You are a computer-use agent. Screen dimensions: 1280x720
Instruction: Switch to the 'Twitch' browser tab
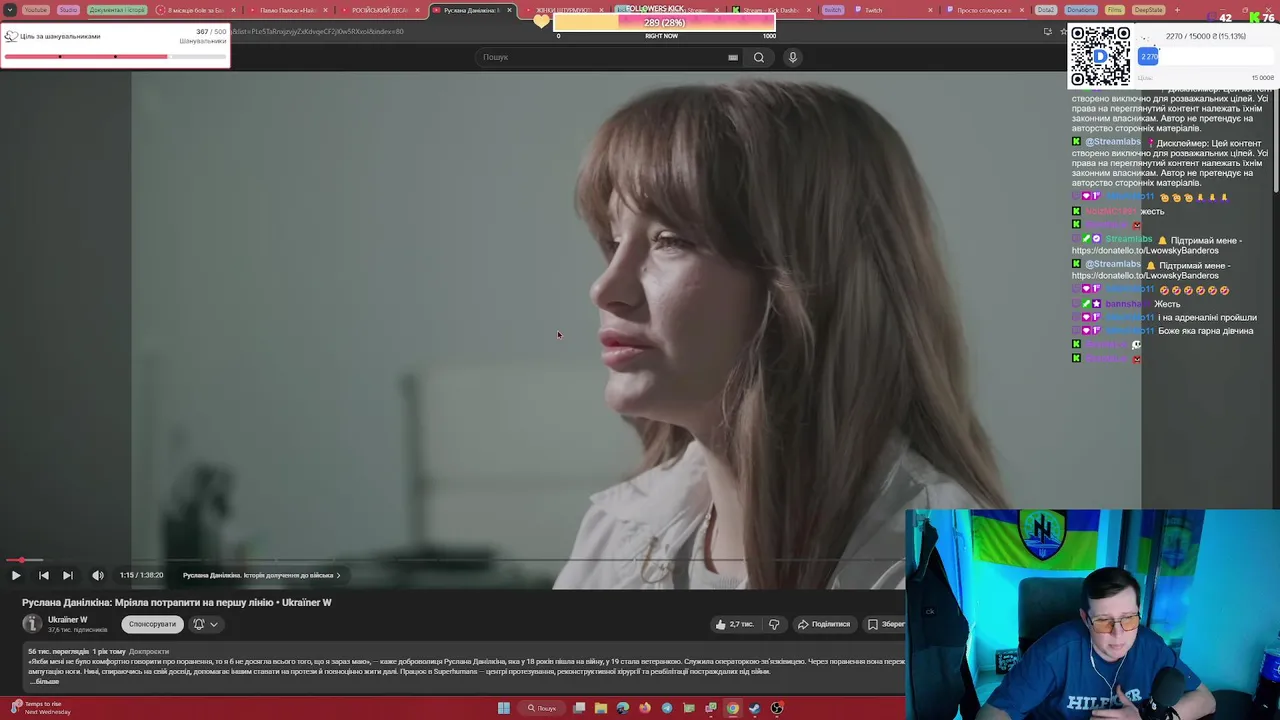(873, 10)
